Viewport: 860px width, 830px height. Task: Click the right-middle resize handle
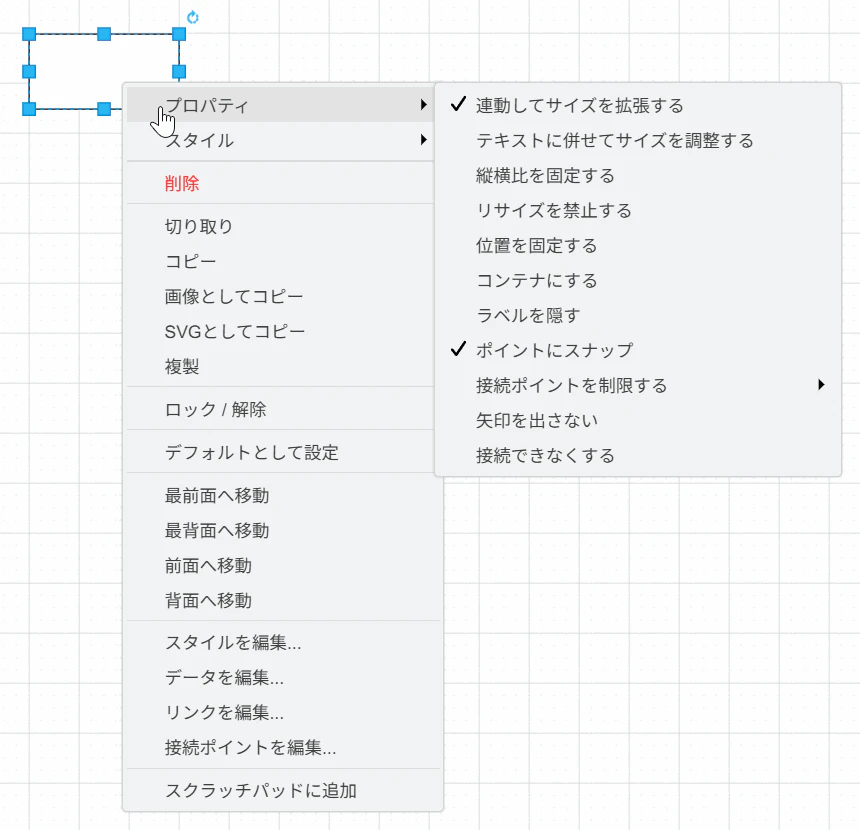(x=179, y=71)
